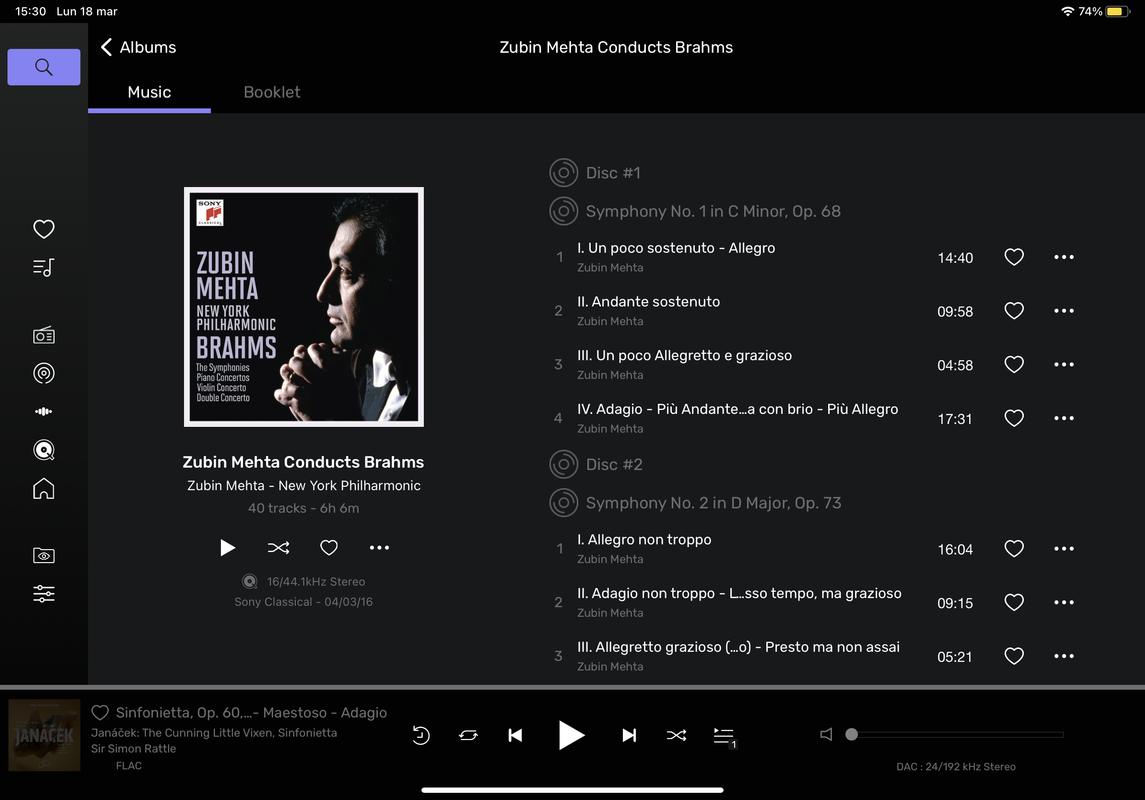The width and height of the screenshot is (1145, 800).
Task: Open the play queue icon
Action: click(x=724, y=736)
